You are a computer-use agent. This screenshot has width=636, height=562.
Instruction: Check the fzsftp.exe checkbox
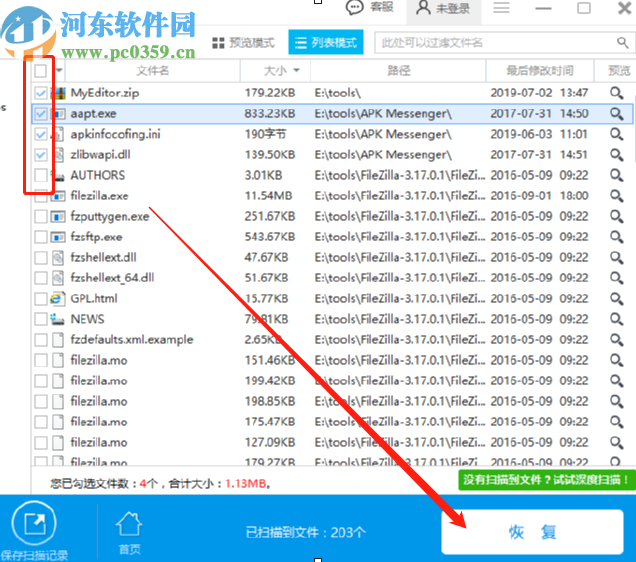pos(41,237)
